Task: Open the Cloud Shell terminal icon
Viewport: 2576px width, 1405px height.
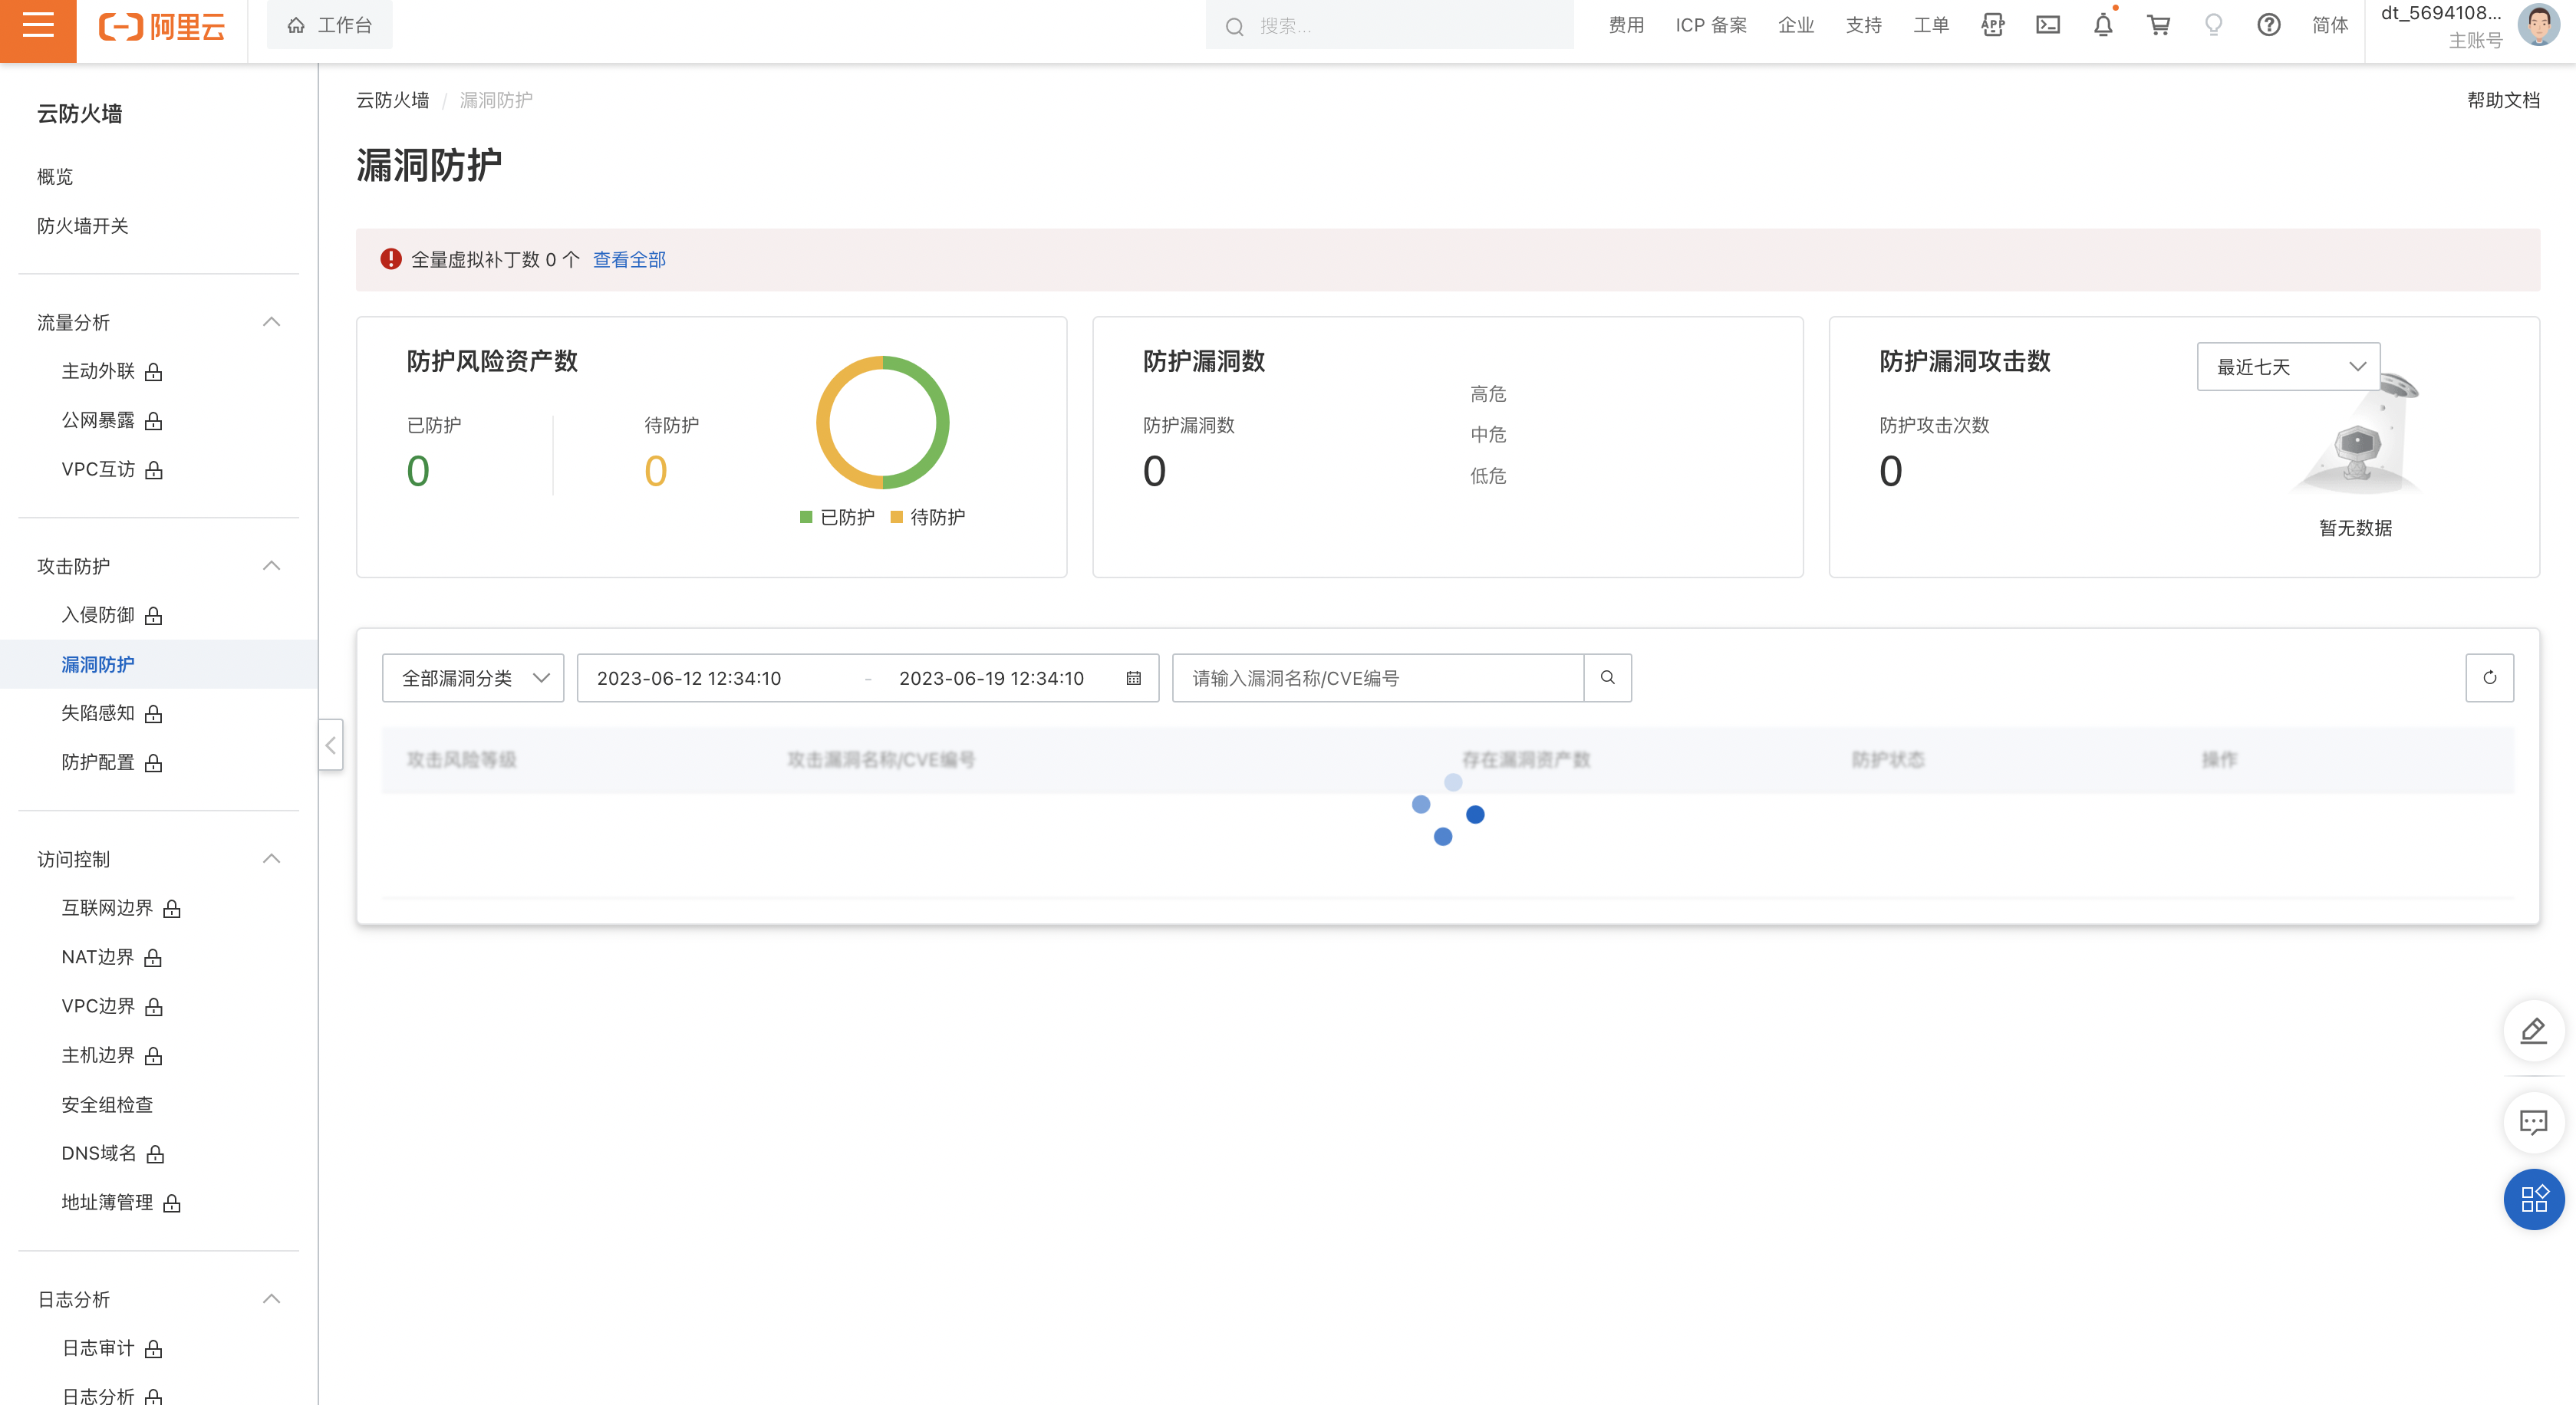Action: pyautogui.click(x=2048, y=25)
